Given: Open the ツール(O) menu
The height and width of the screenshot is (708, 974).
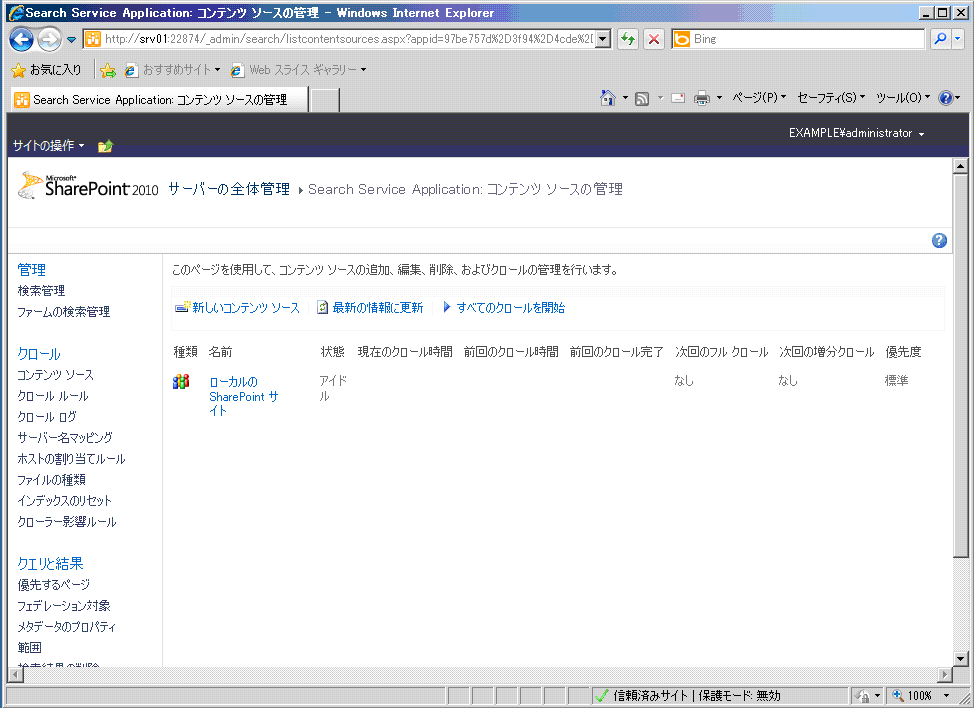Looking at the screenshot, I should tap(903, 98).
